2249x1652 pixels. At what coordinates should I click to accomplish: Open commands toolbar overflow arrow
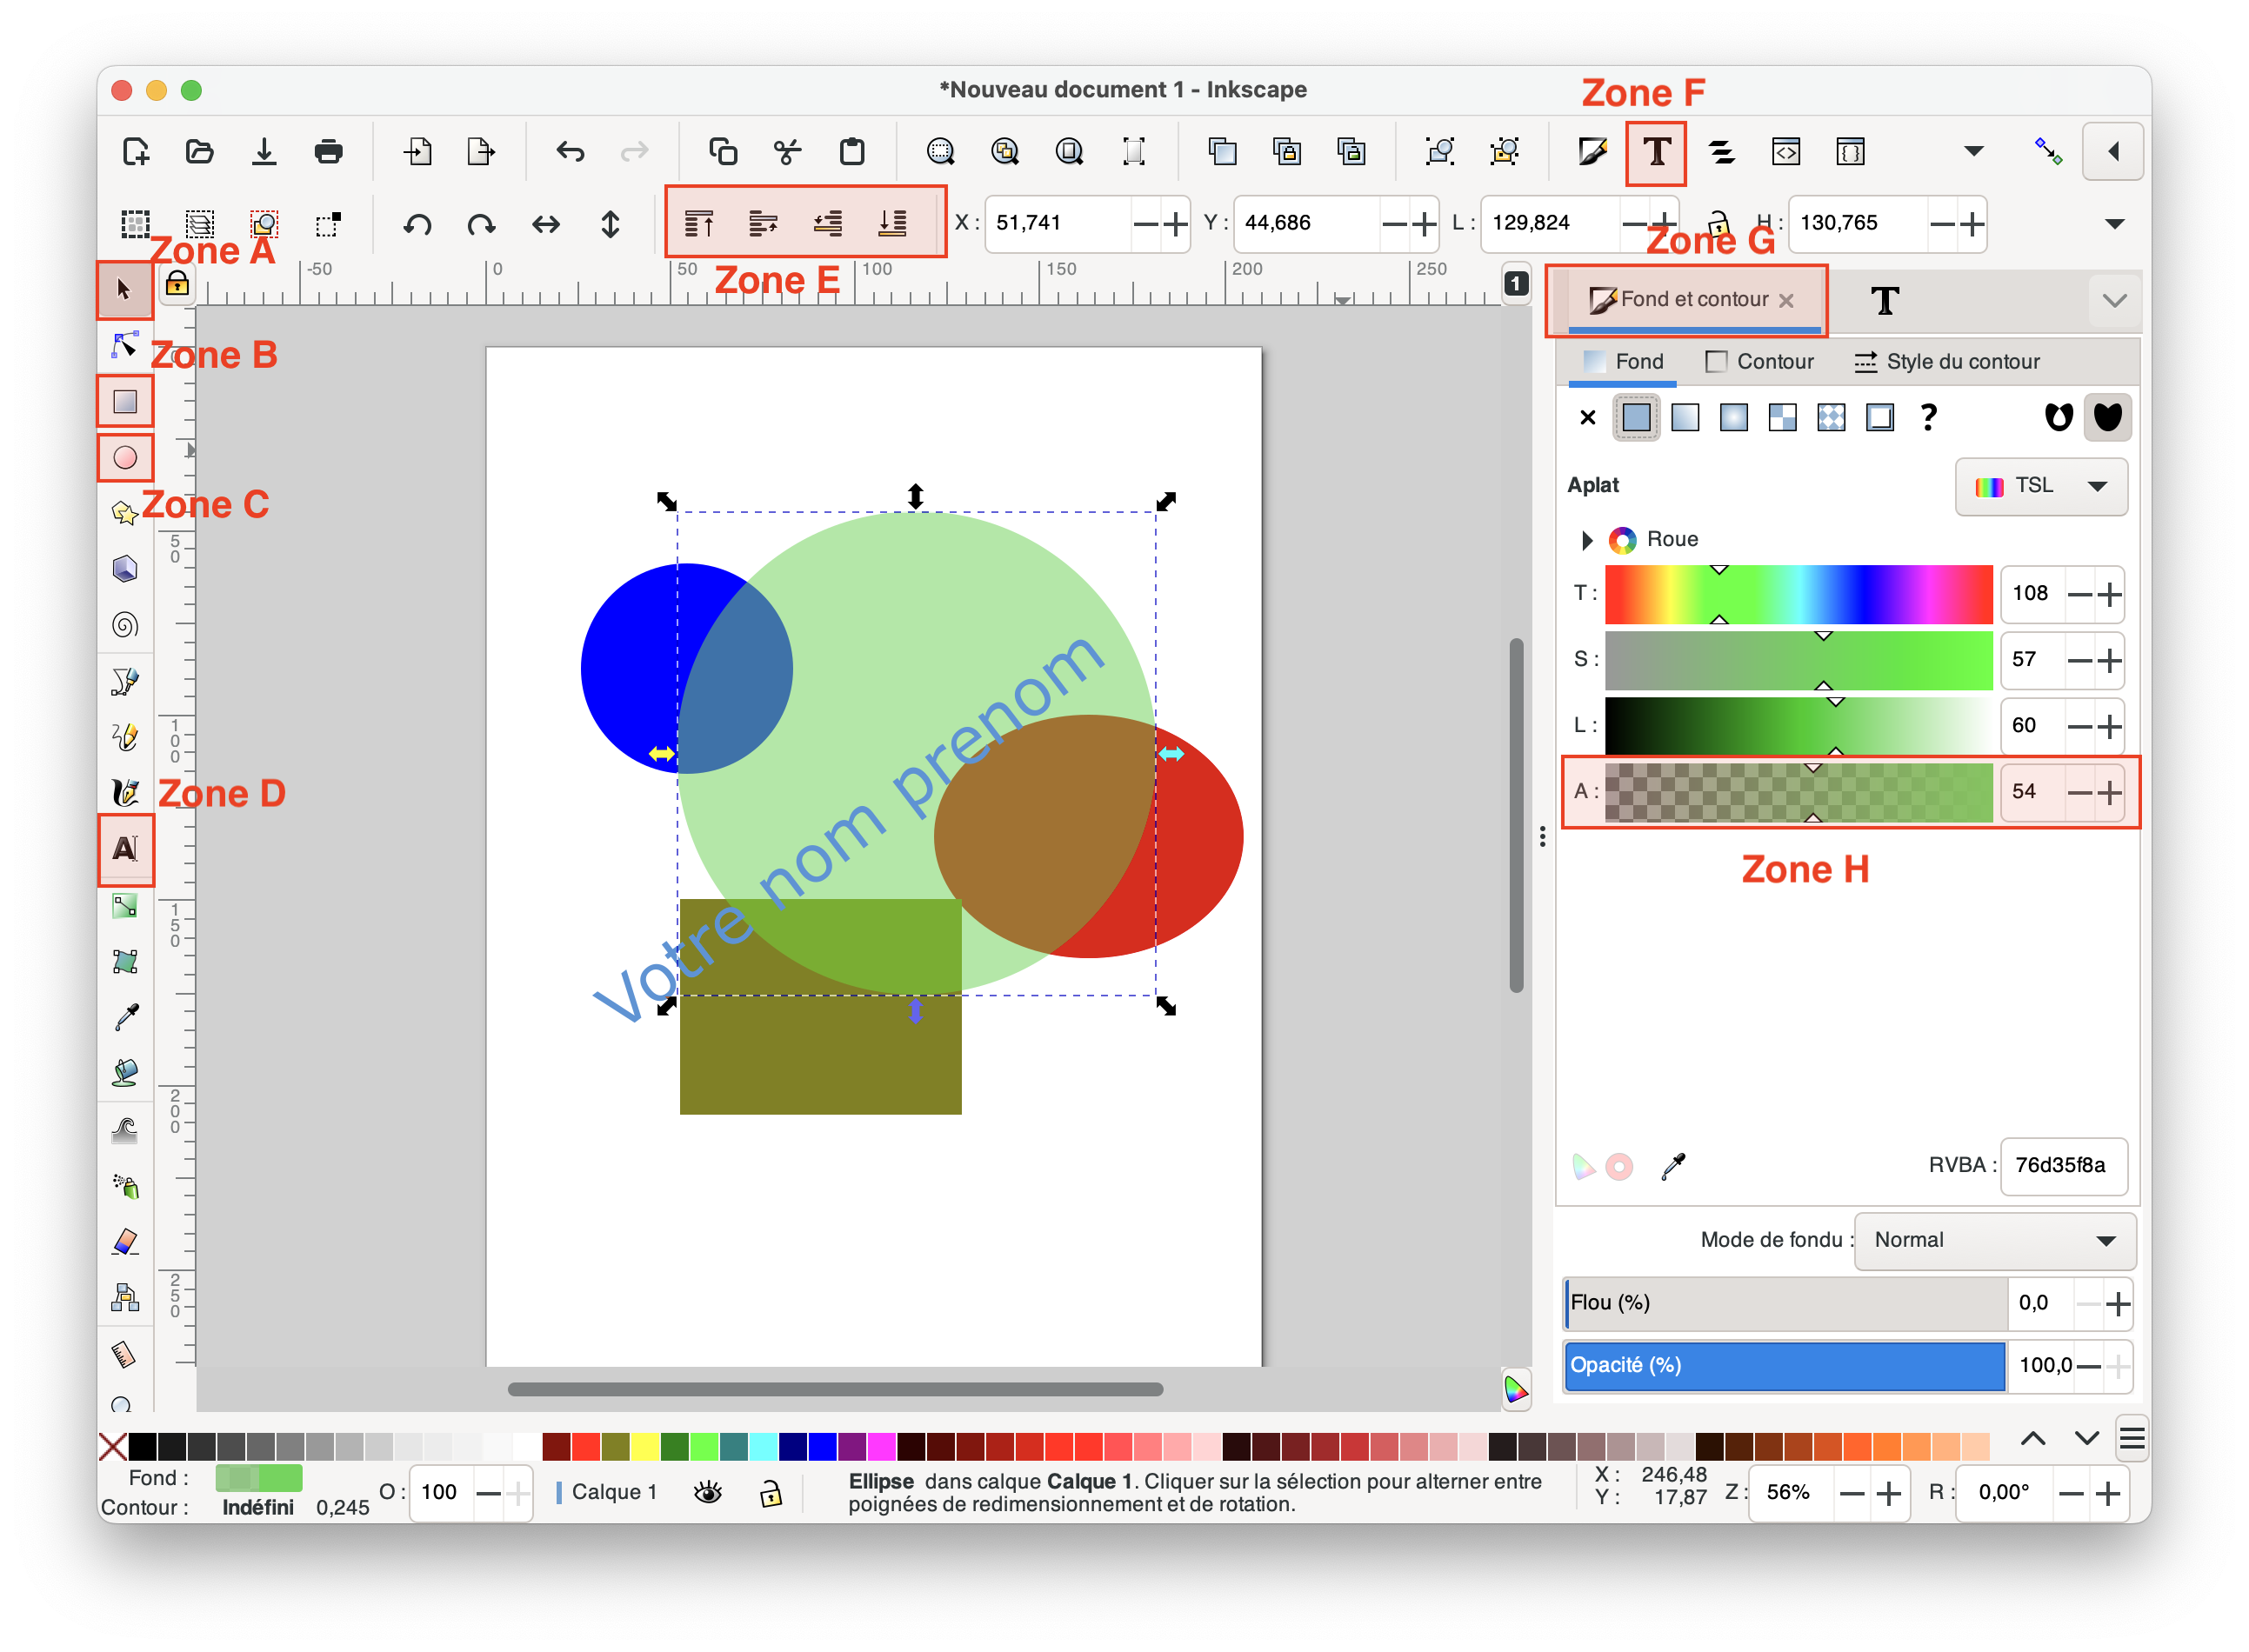(1973, 152)
